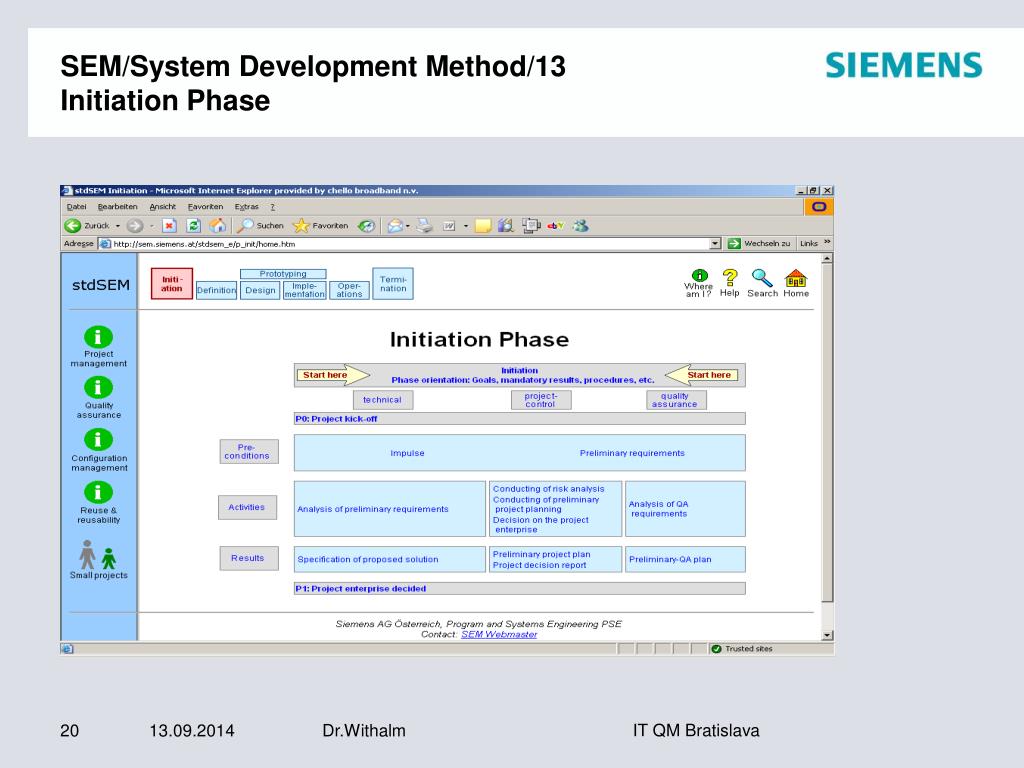
Task: Click the overlapping screens icon in the toolbar
Action: click(531, 226)
